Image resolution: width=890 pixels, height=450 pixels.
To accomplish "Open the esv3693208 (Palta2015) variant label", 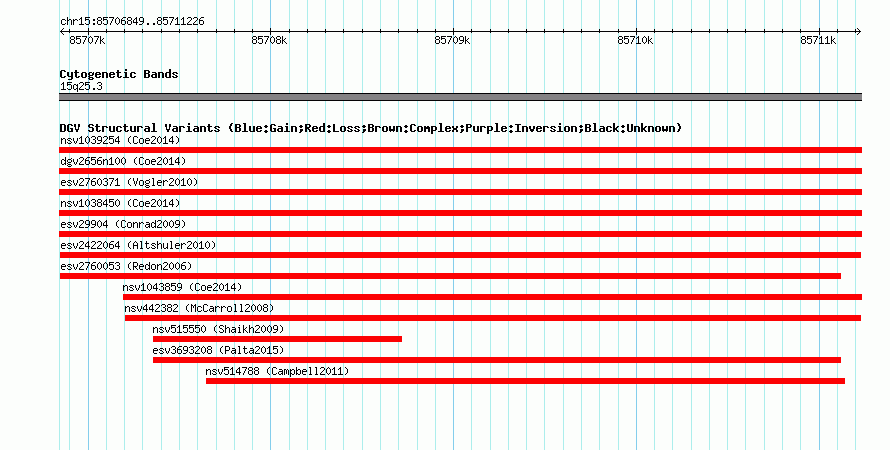I will point(218,350).
